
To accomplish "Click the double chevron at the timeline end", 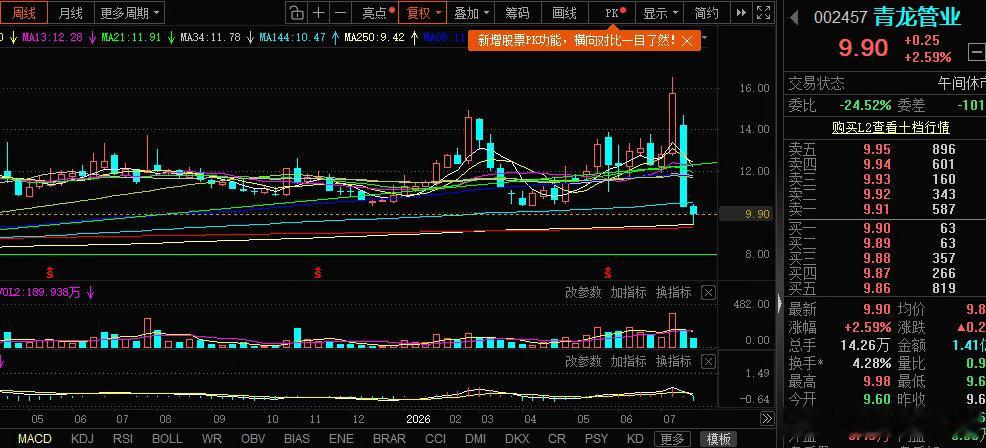I will 767,418.
